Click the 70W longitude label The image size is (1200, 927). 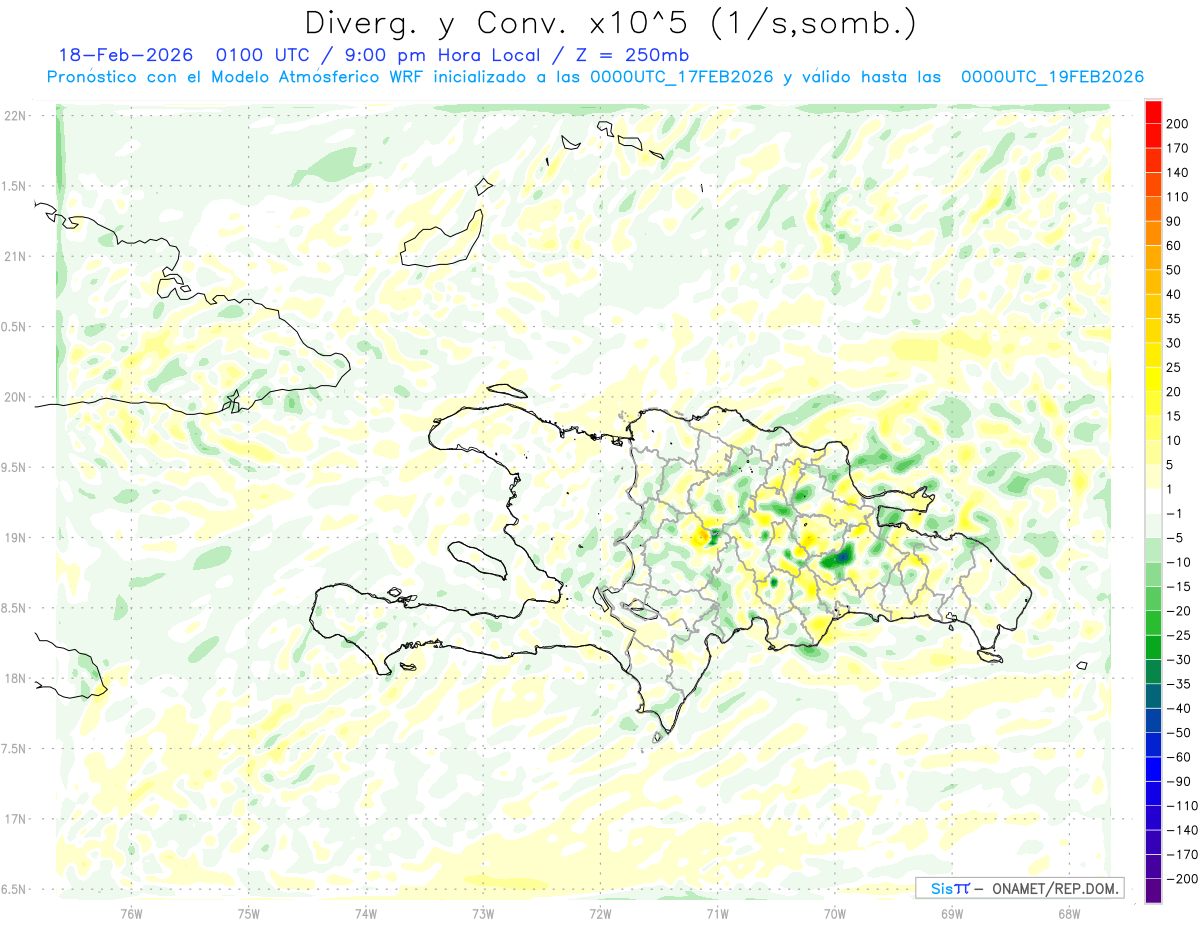[835, 913]
